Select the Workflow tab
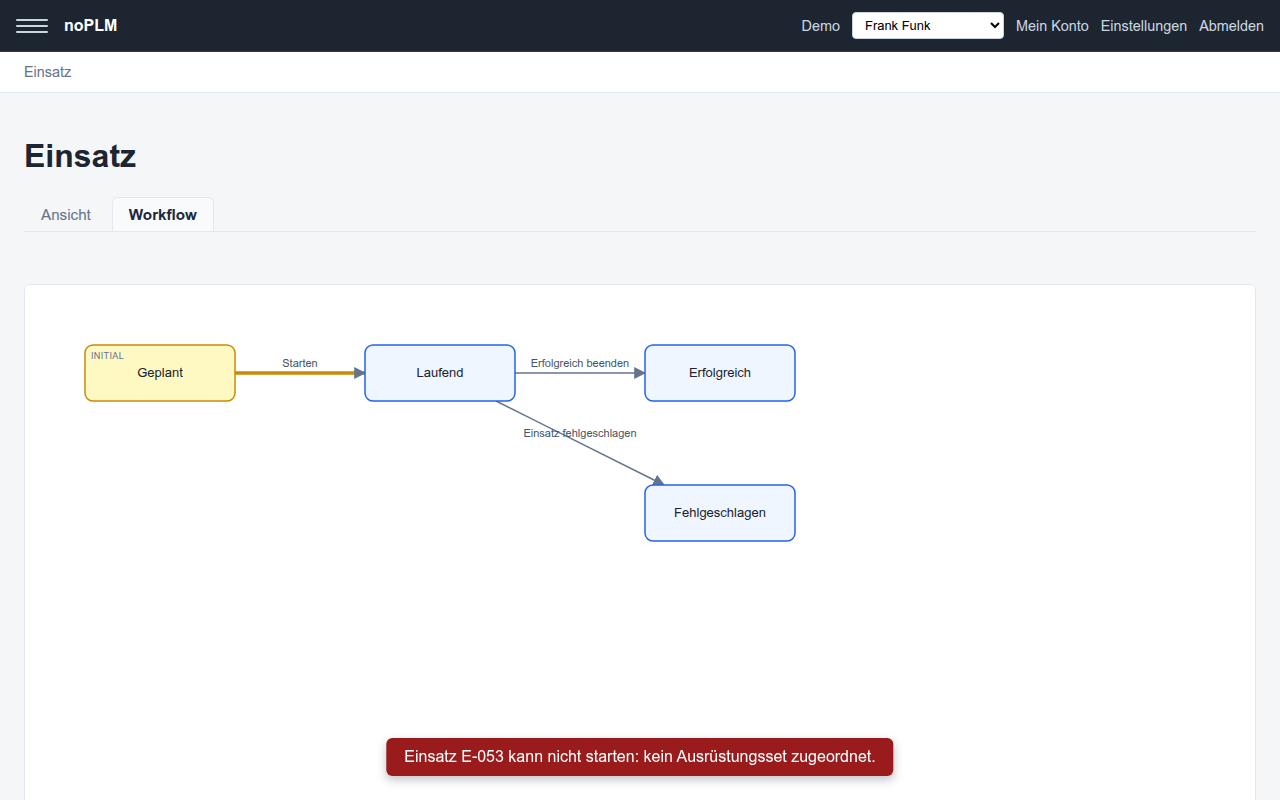This screenshot has width=1280, height=800. click(163, 215)
